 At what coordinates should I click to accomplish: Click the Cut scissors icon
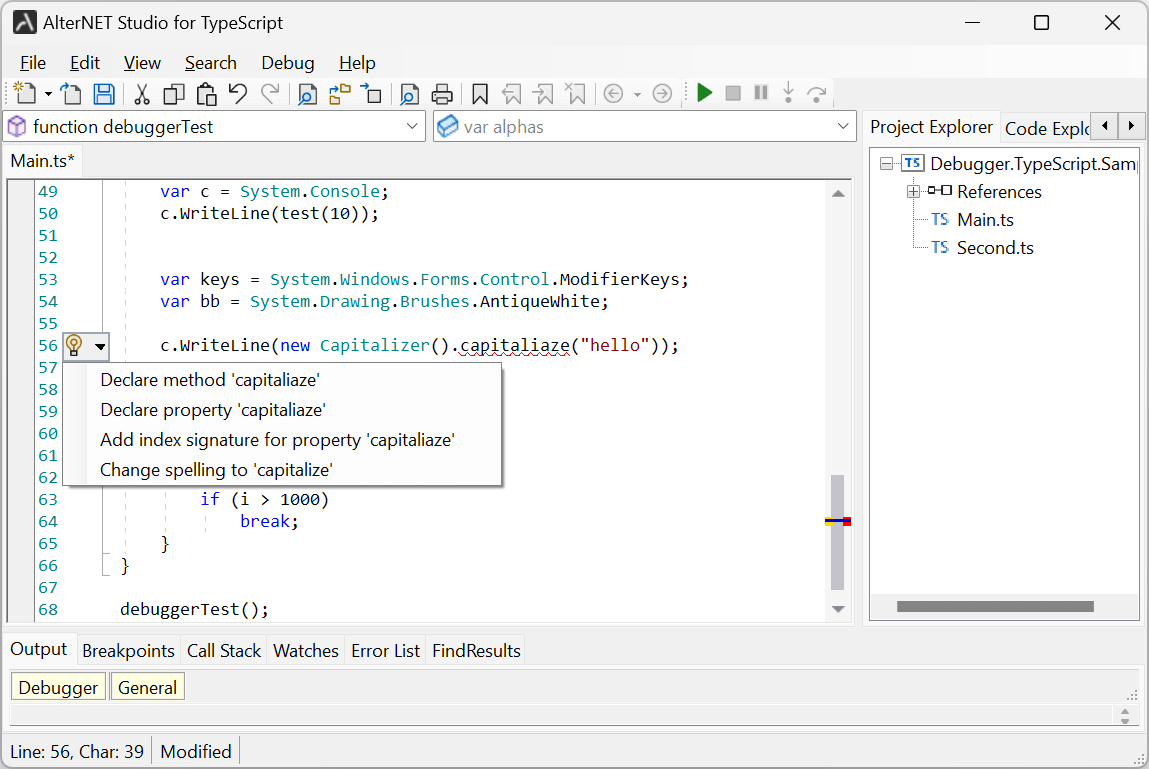coord(141,94)
